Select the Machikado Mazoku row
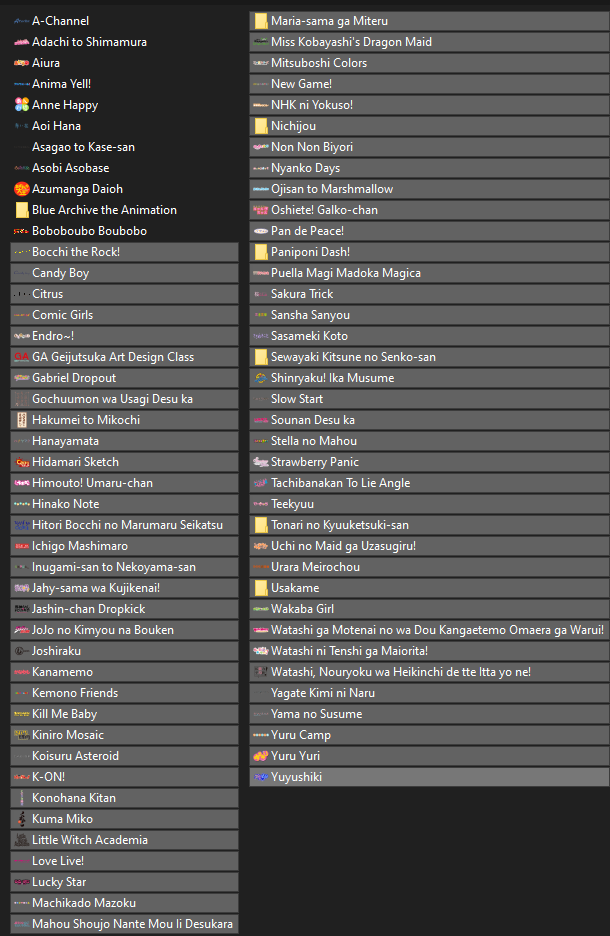The width and height of the screenshot is (610, 936). [x=124, y=903]
